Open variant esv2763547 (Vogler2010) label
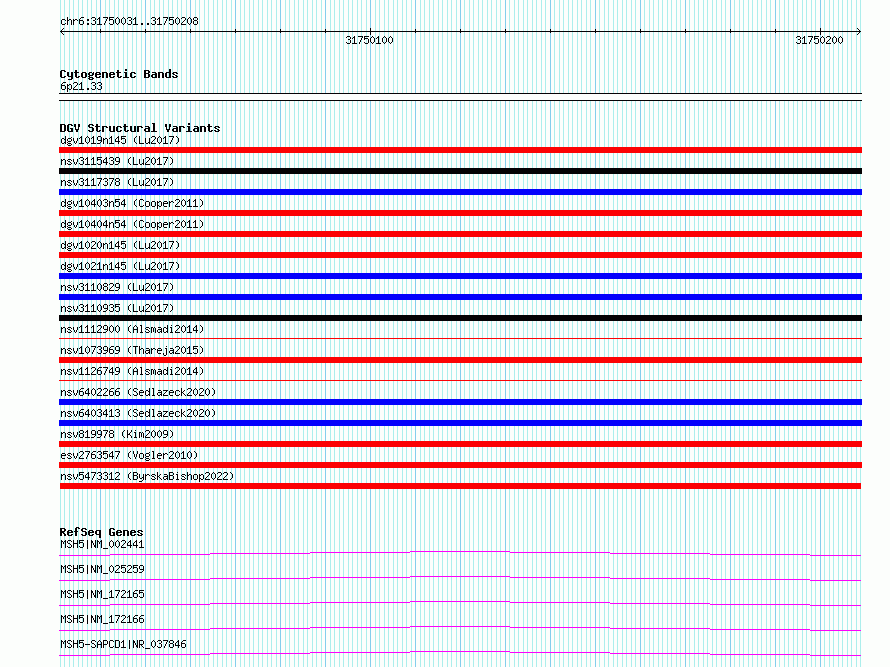This screenshot has height=667, width=890. [x=129, y=455]
